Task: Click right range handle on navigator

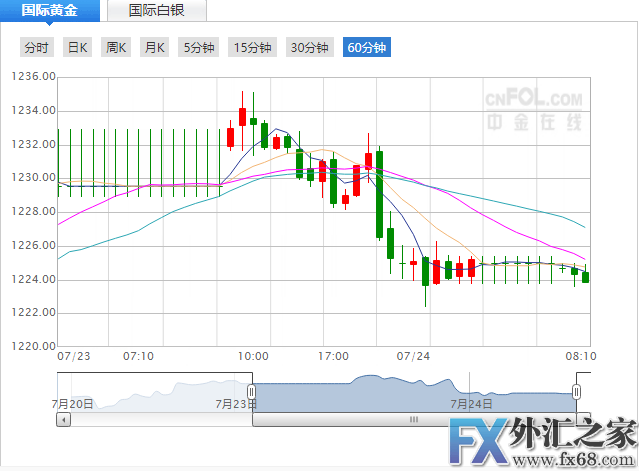Action: (576, 392)
